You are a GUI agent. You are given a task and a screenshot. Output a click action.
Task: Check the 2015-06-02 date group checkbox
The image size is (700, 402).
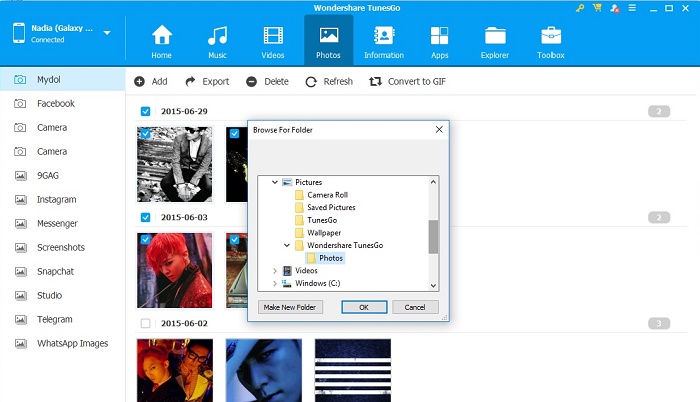pyautogui.click(x=146, y=323)
